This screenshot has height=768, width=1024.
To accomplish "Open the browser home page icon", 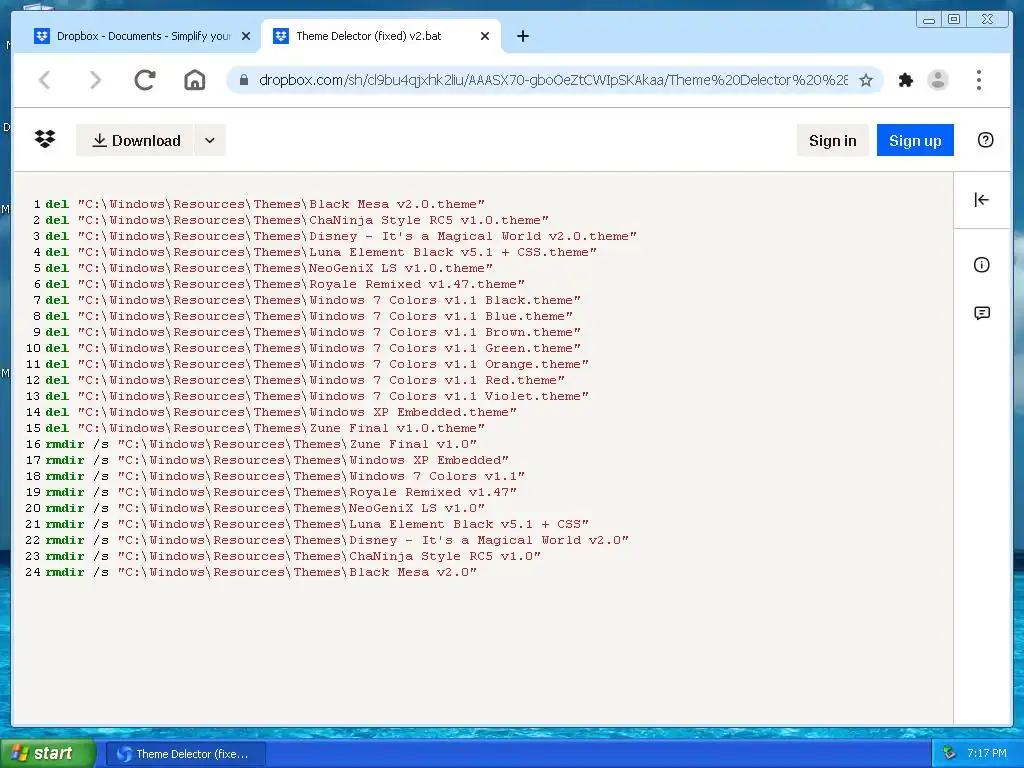I will coord(195,80).
